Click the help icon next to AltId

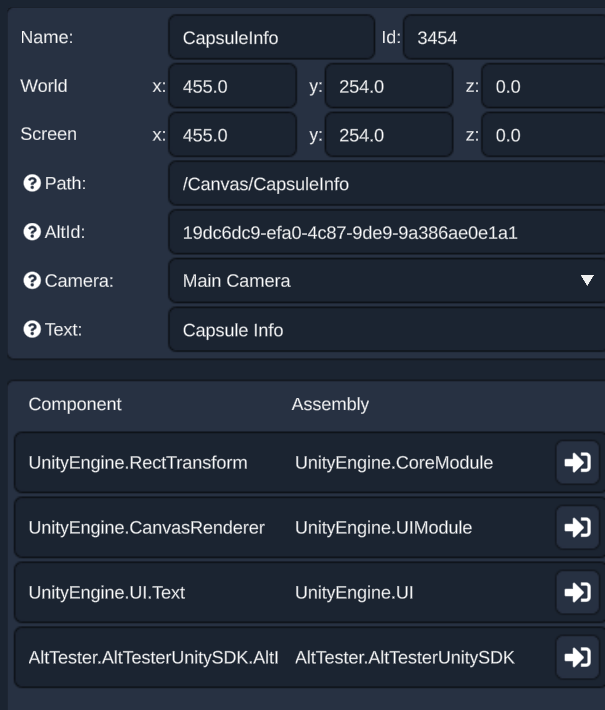tap(31, 232)
